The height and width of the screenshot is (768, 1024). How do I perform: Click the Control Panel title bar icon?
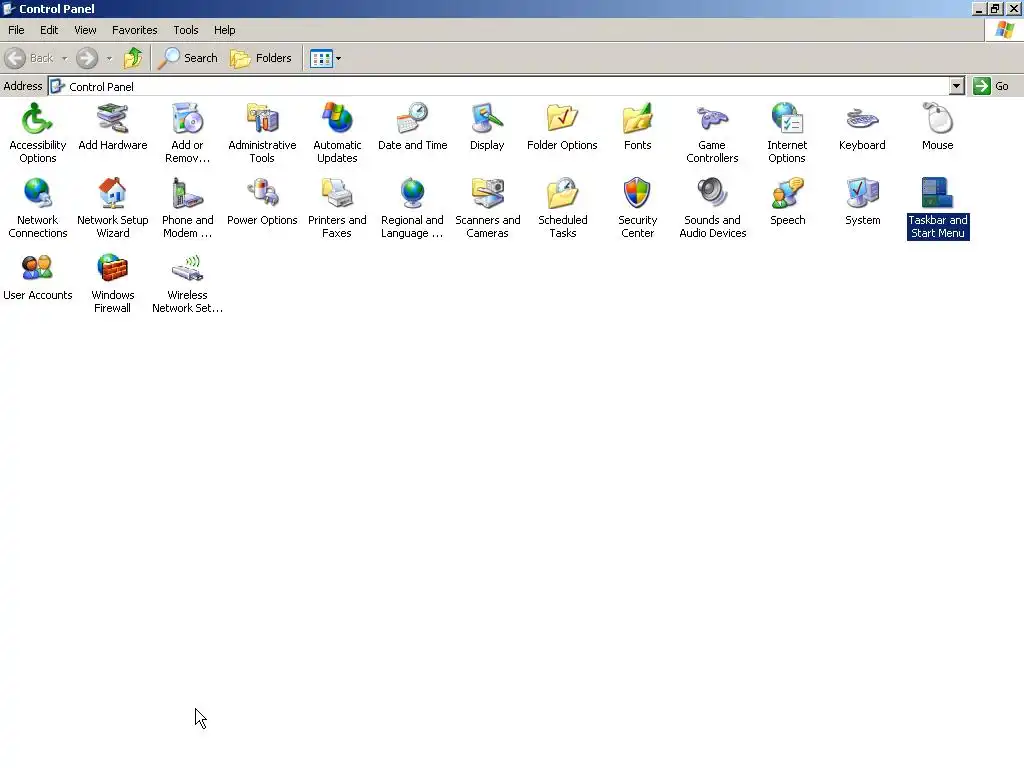(9, 8)
